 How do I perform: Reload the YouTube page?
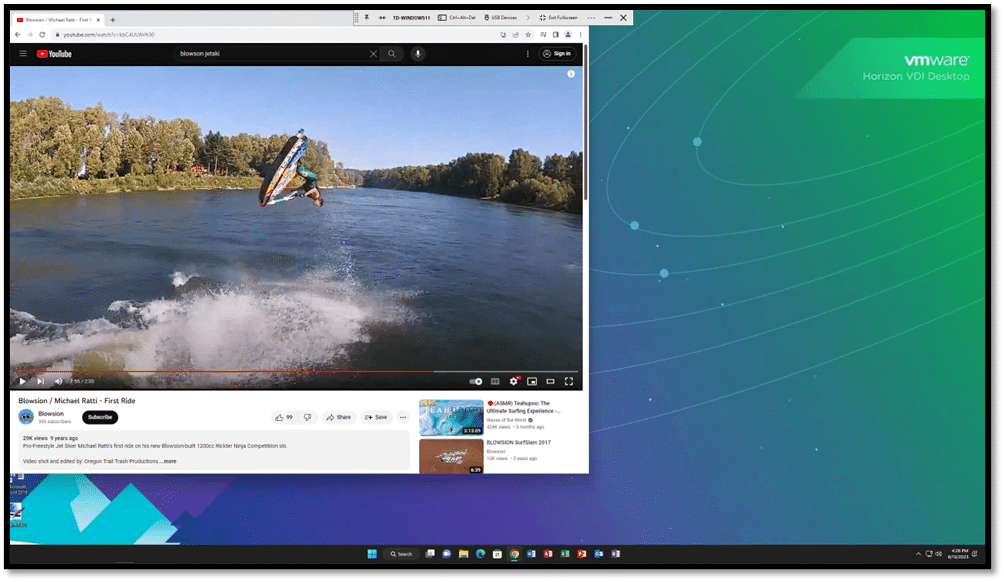tap(42, 35)
